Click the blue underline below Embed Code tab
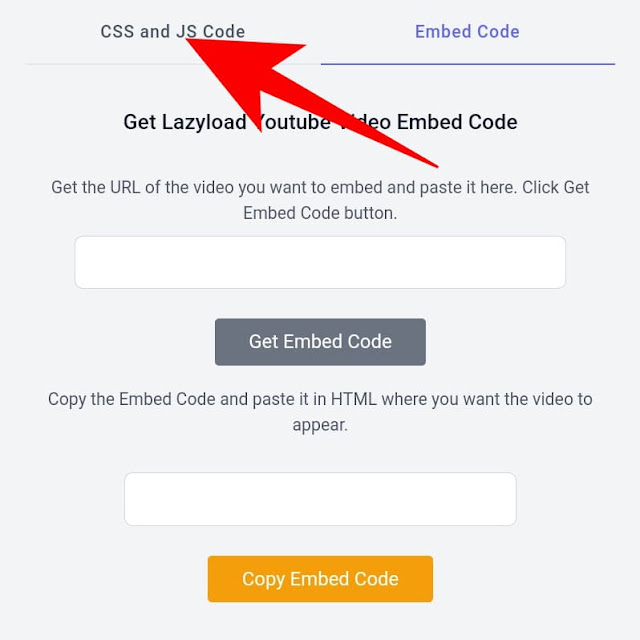Image resolution: width=640 pixels, height=640 pixels. (x=468, y=64)
